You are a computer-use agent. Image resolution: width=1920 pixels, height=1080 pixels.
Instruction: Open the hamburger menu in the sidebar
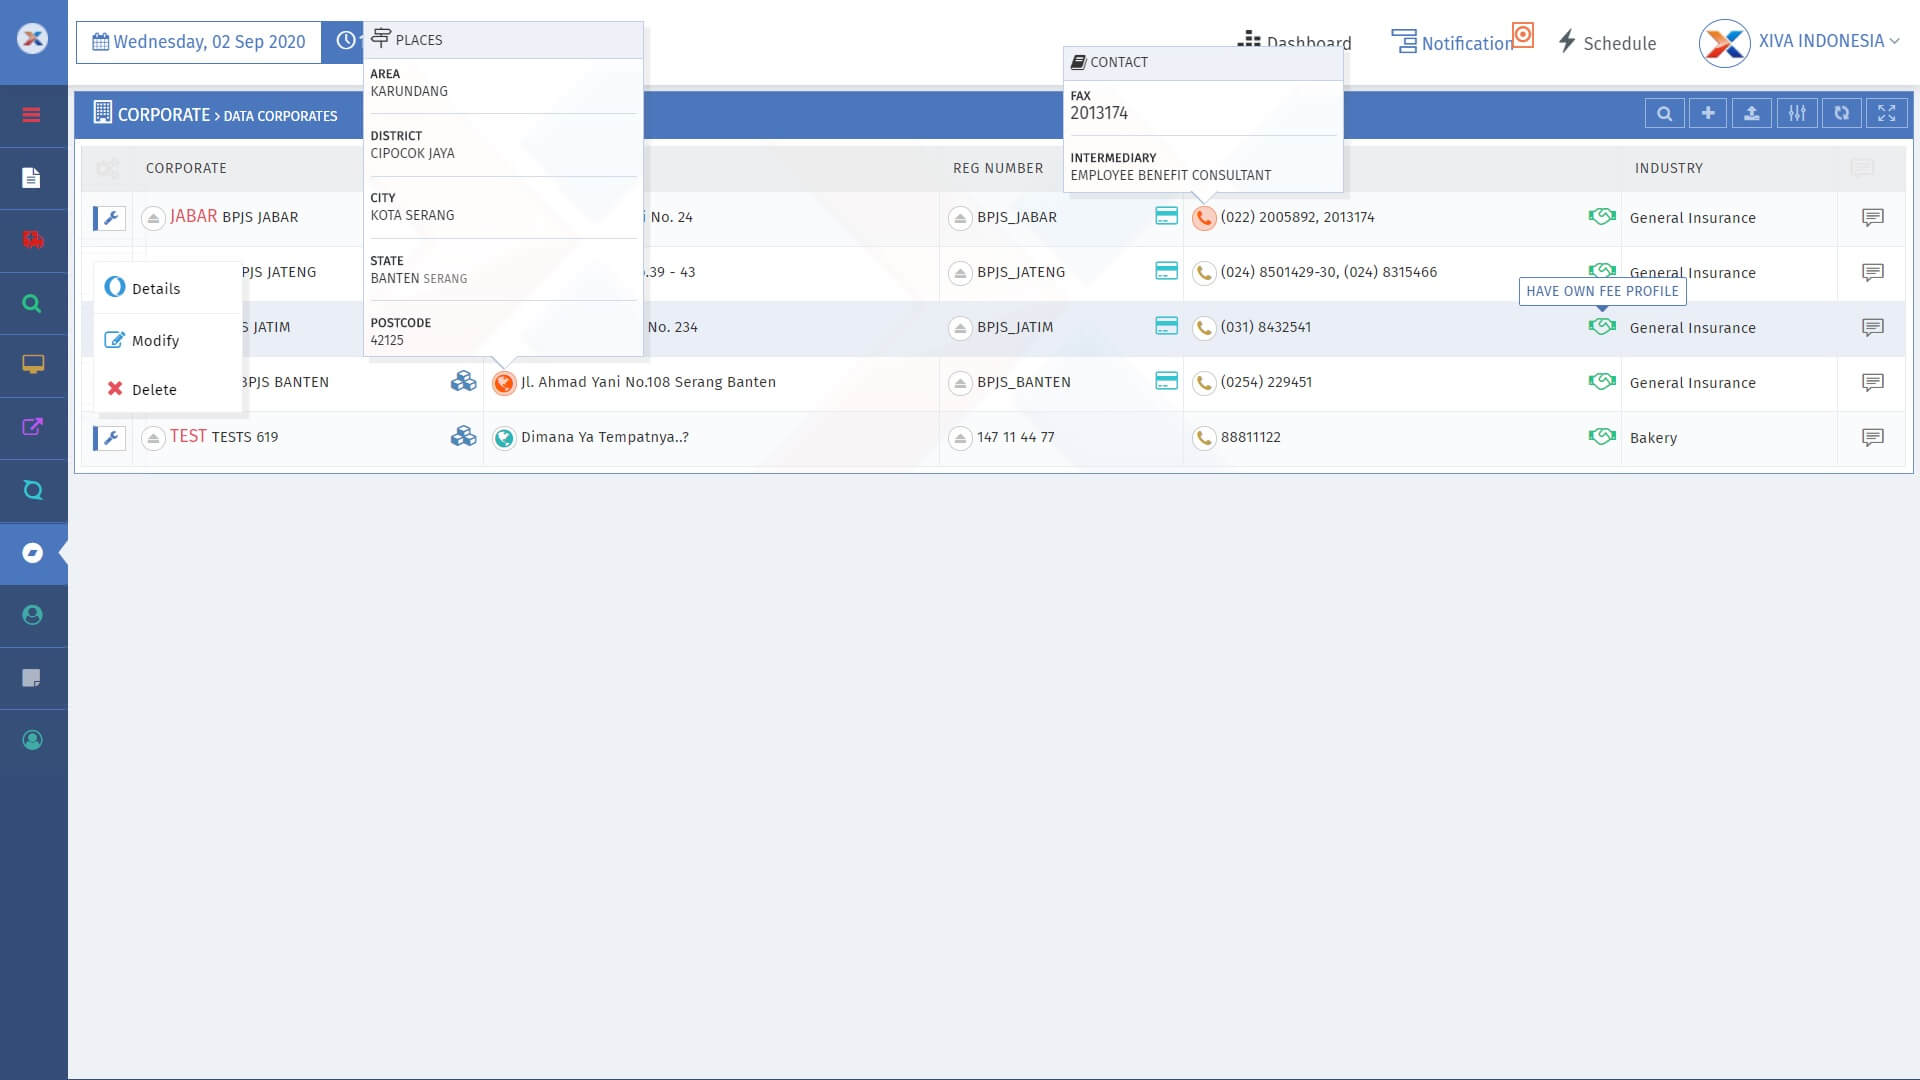click(x=32, y=115)
